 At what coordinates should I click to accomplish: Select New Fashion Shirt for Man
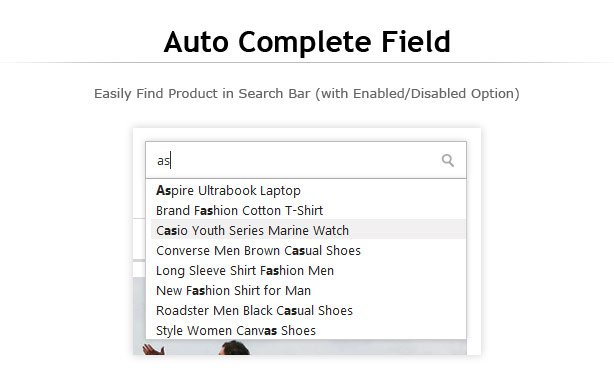308,290
